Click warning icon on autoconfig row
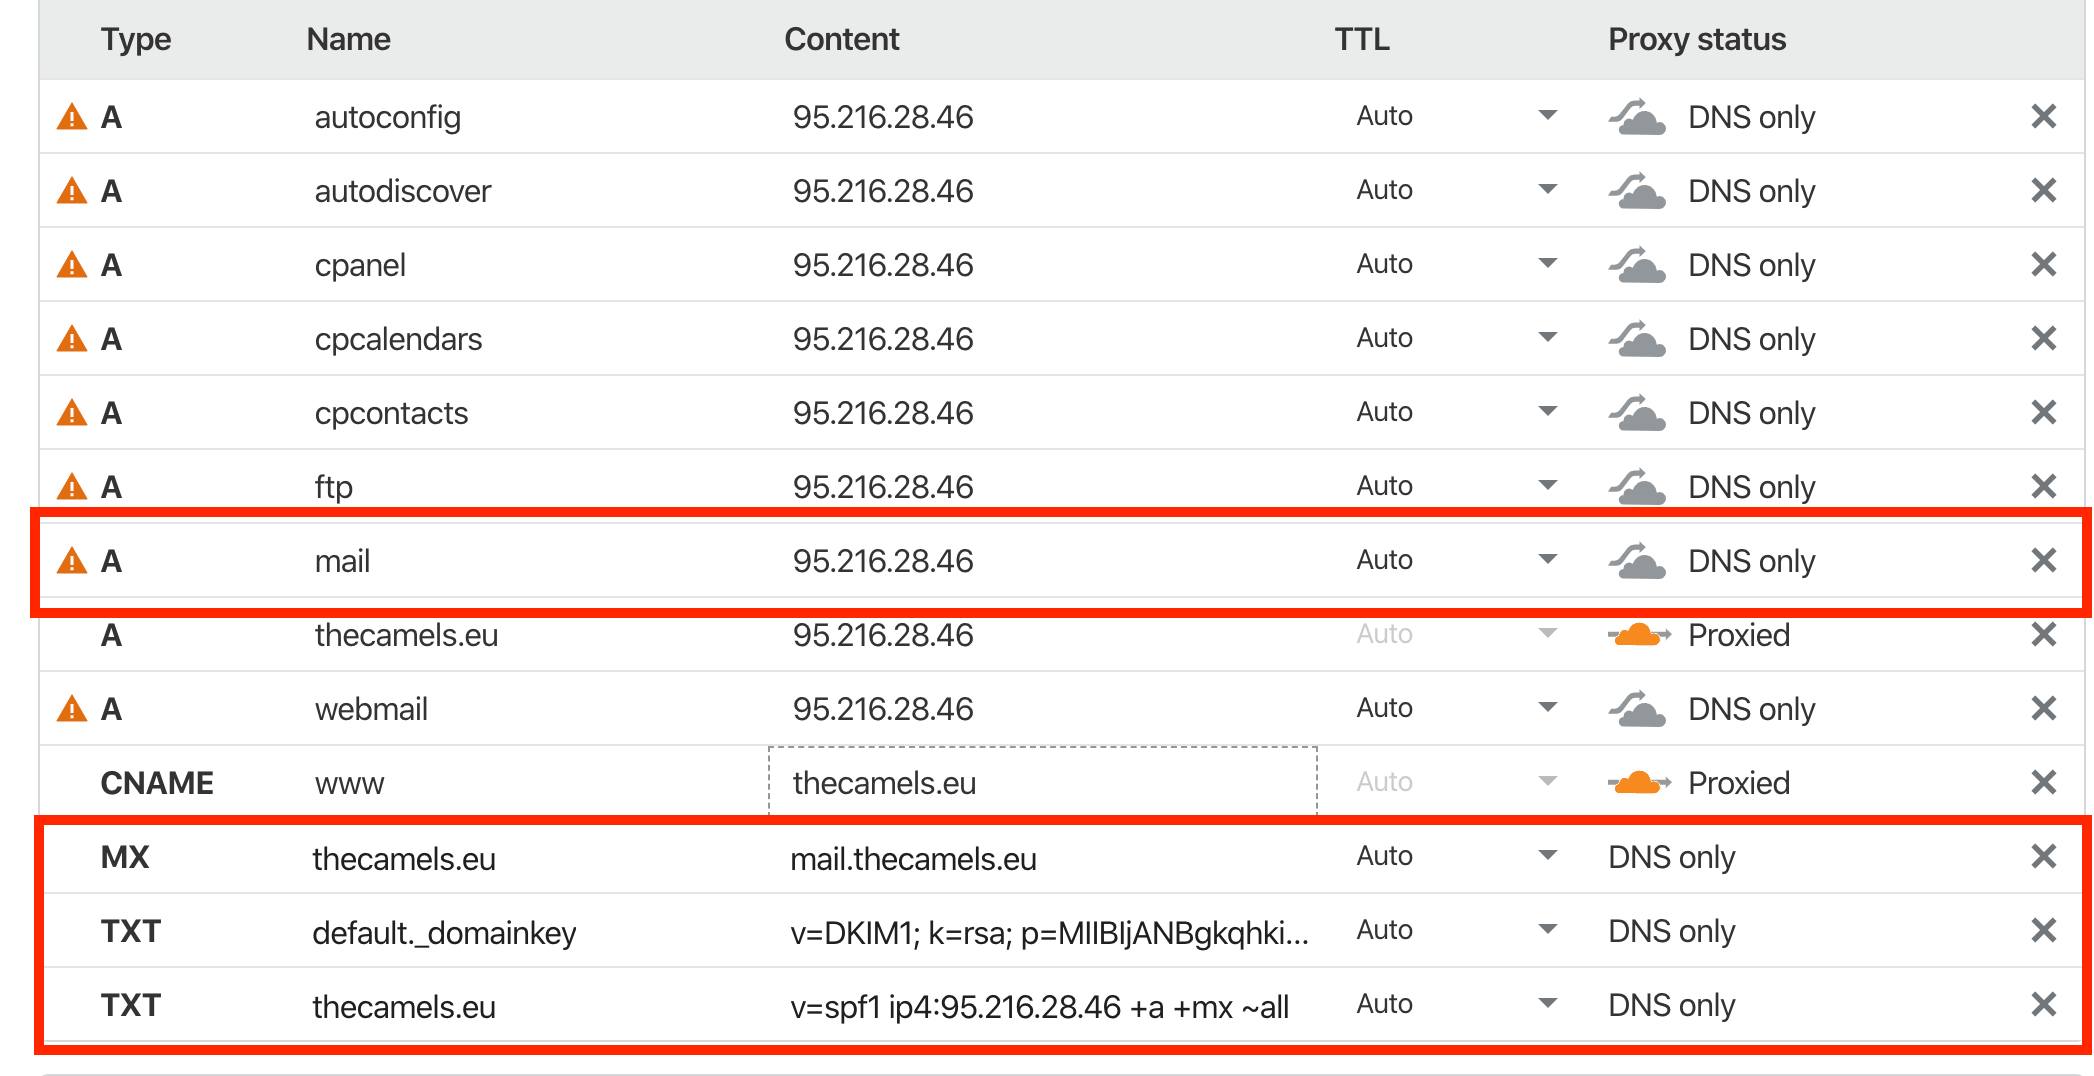 click(72, 117)
